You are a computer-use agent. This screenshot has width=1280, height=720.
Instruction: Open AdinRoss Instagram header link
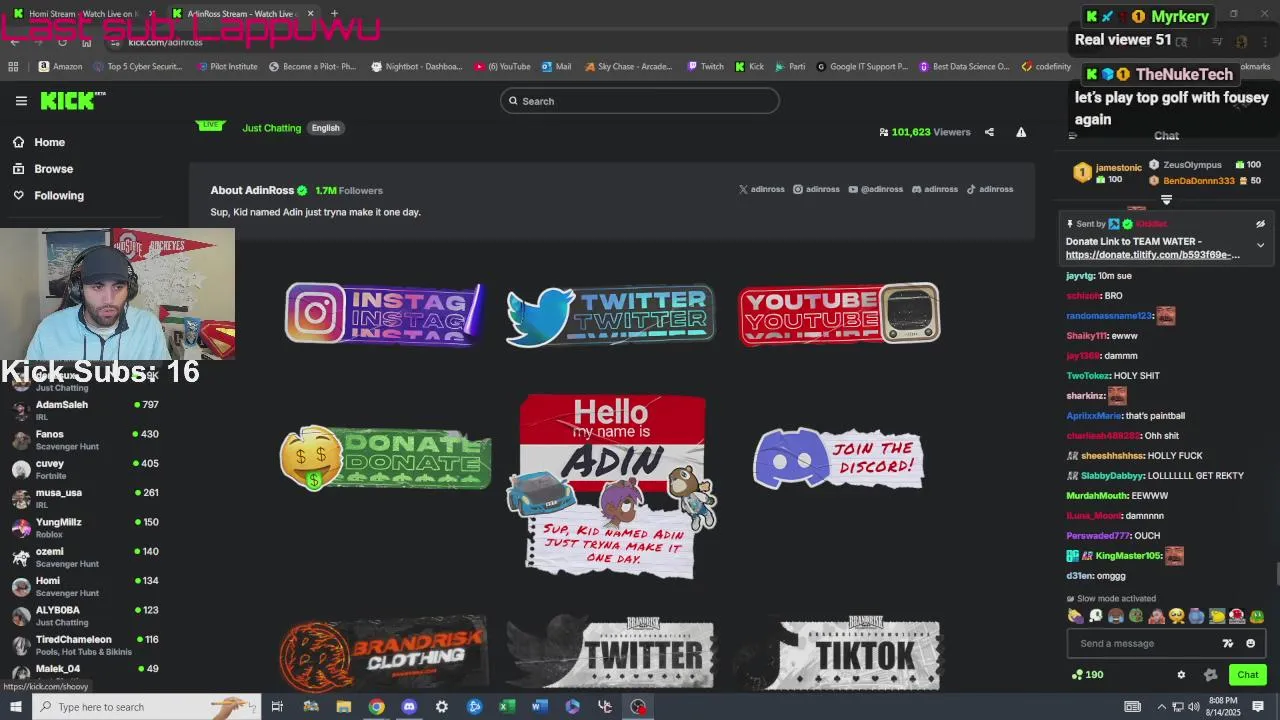[x=817, y=189]
